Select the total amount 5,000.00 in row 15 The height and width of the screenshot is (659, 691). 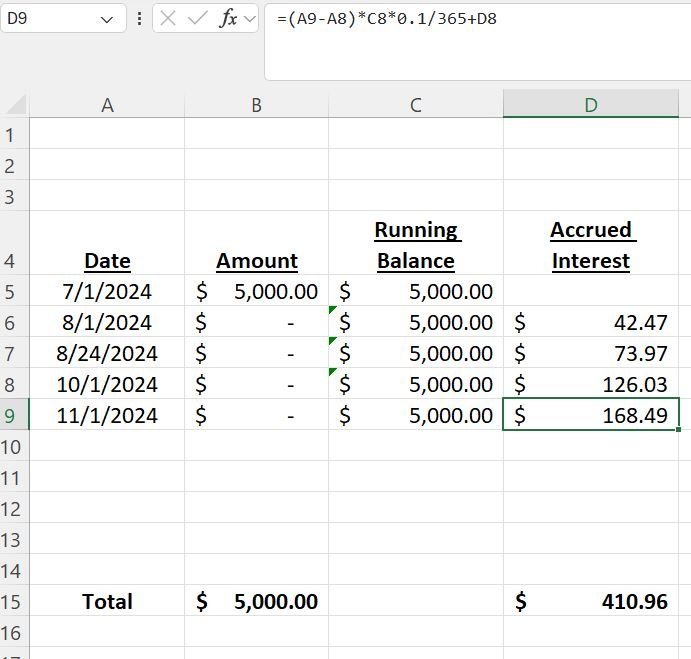click(256, 600)
